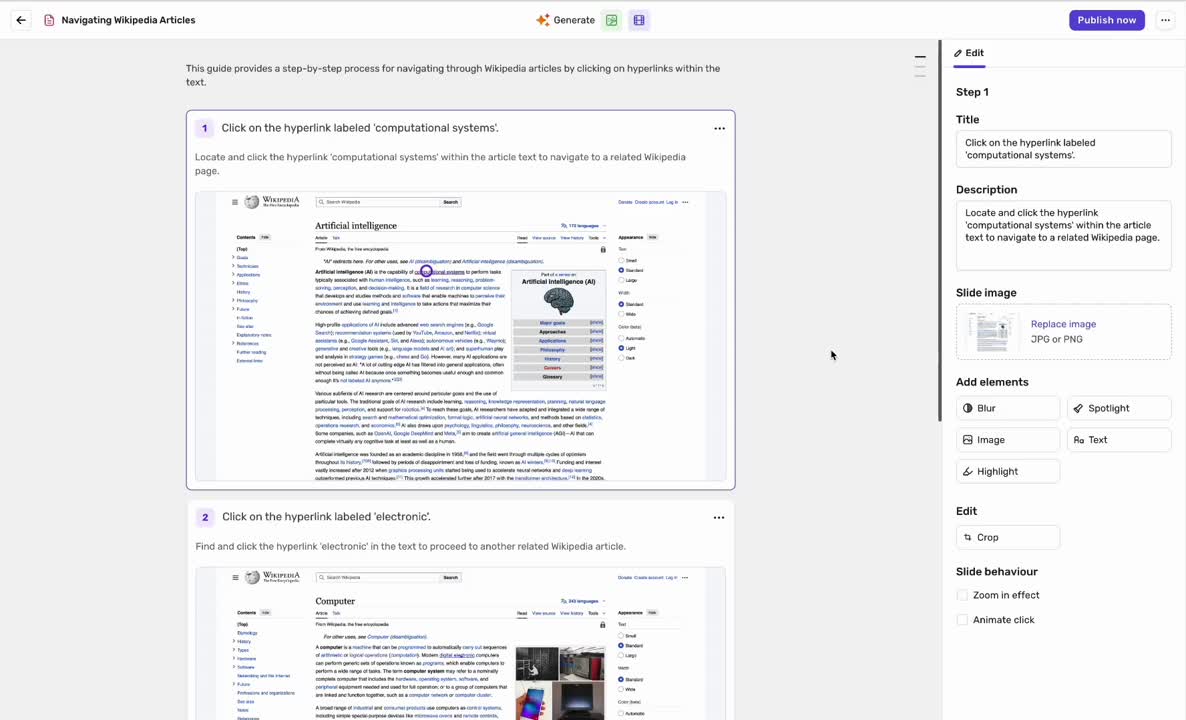The height and width of the screenshot is (720, 1186).
Task: Click the guide title Navigating Wikipedia Articles
Action: pyautogui.click(x=129, y=20)
